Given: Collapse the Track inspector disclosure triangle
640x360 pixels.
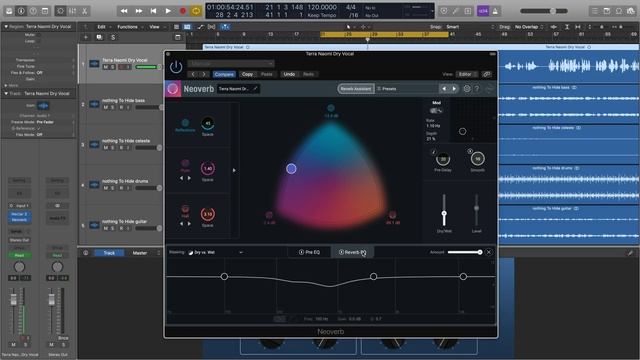Looking at the screenshot, I should click(x=6, y=93).
